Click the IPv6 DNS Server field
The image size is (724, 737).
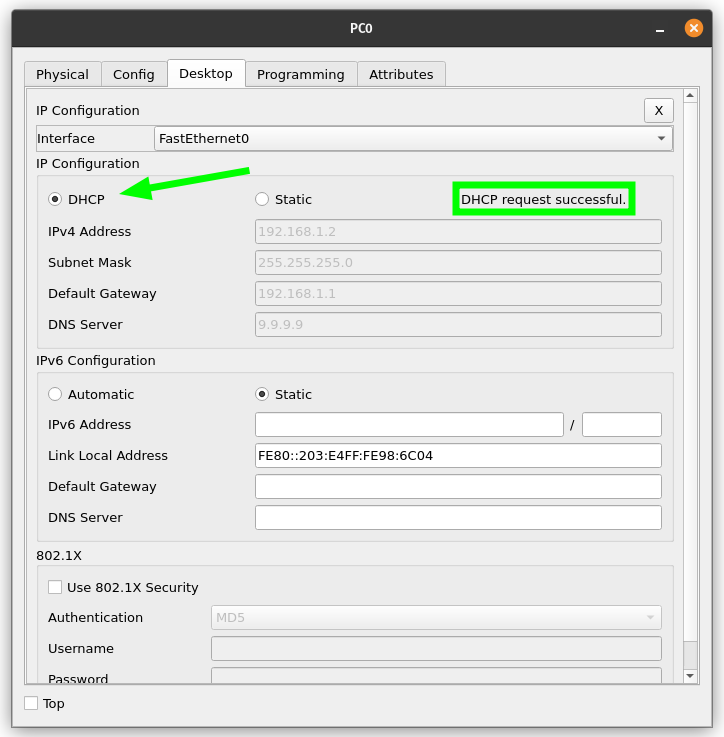tap(458, 518)
